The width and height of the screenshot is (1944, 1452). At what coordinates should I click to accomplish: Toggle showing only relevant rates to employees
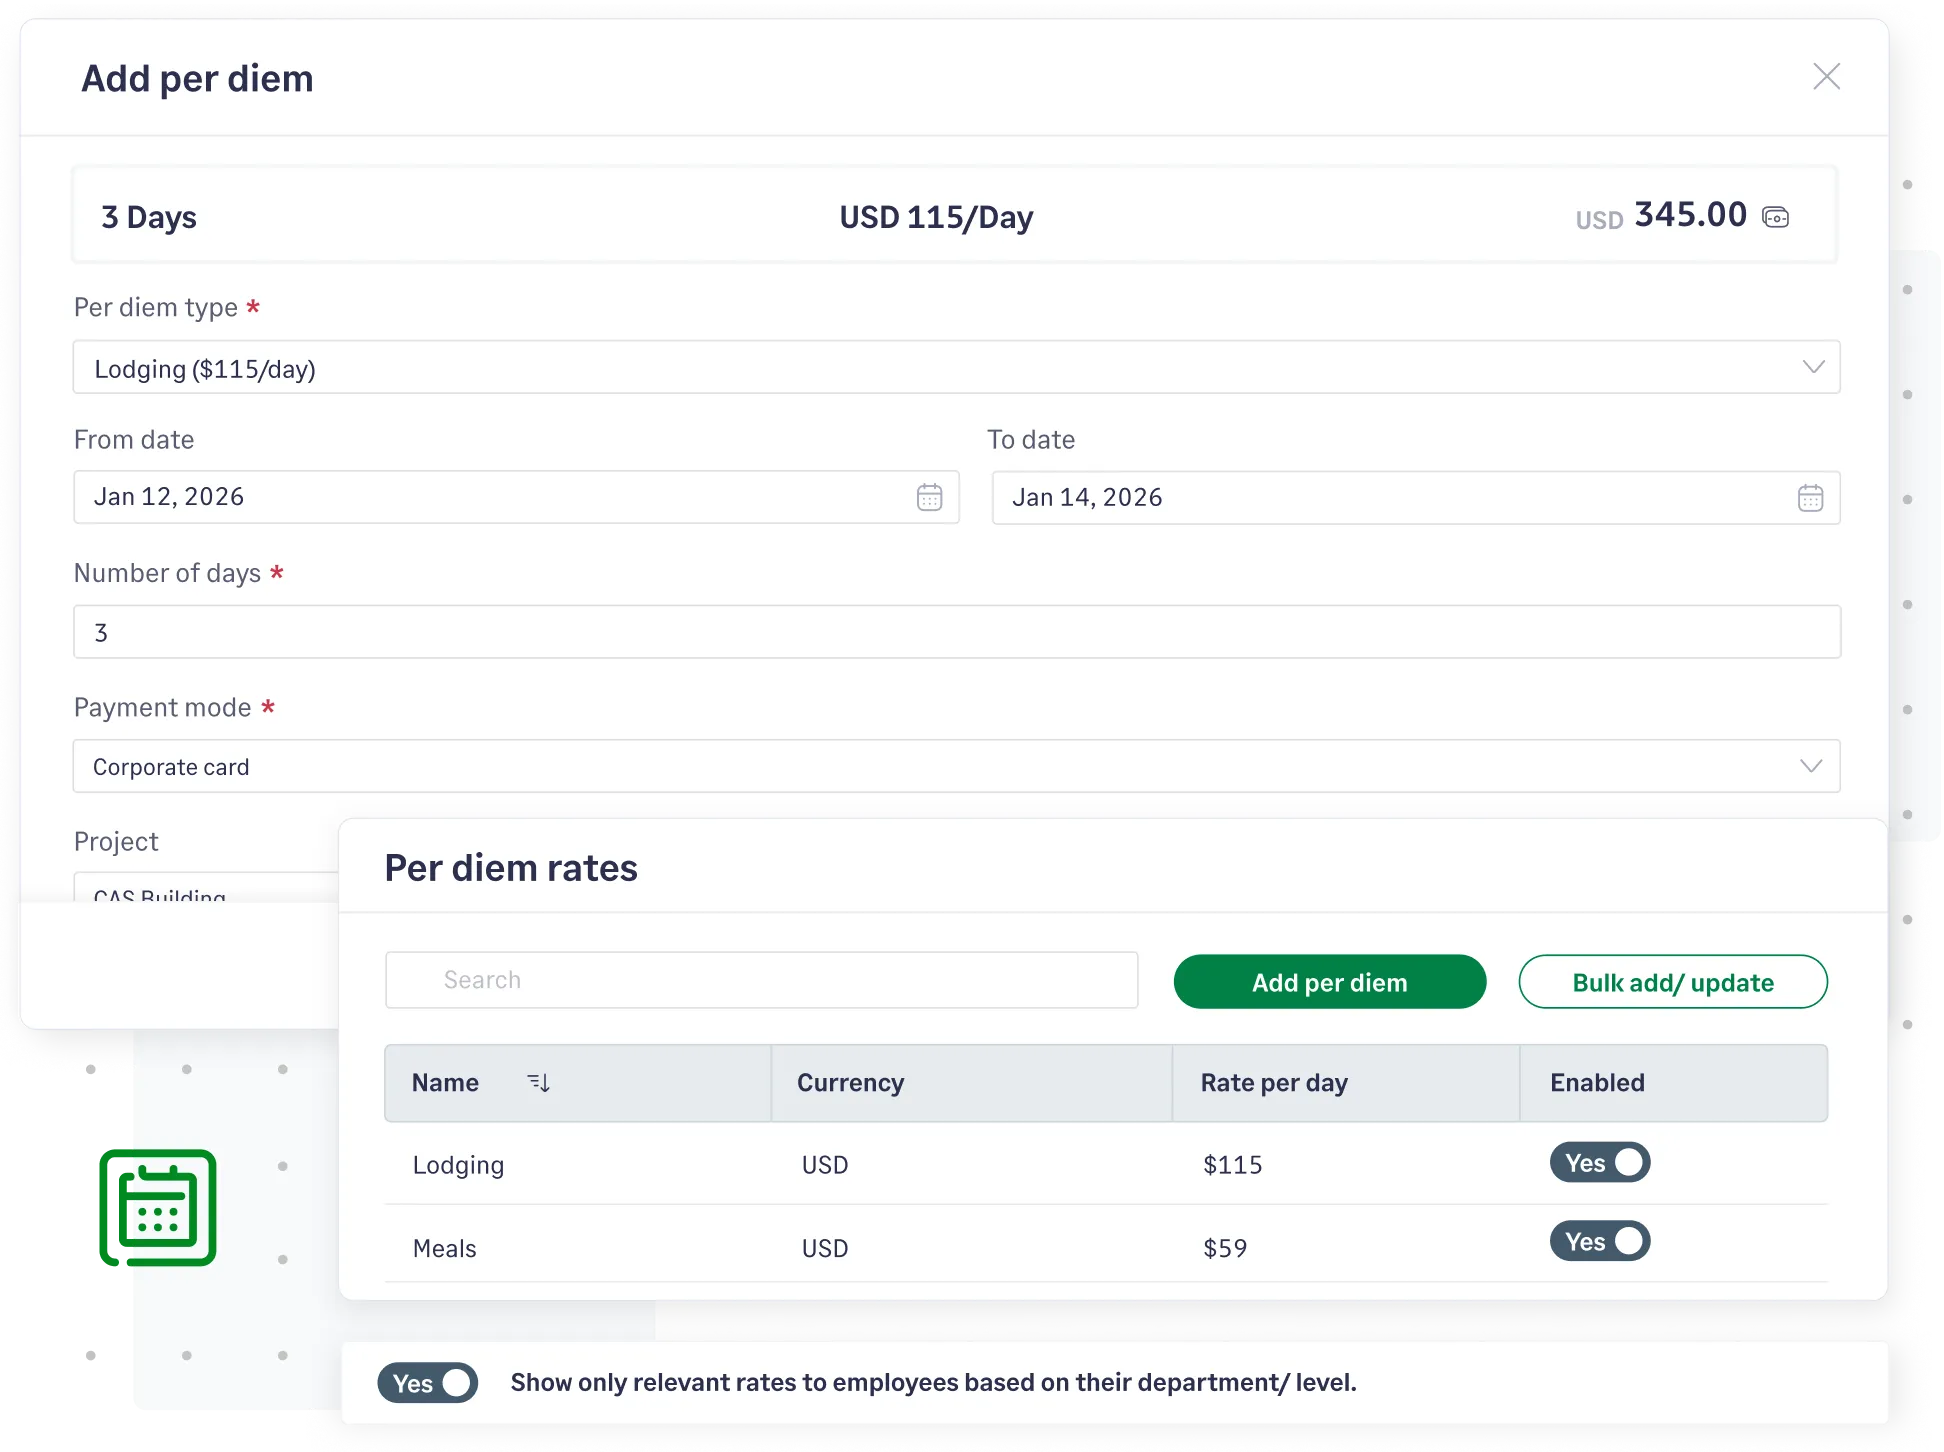[426, 1383]
